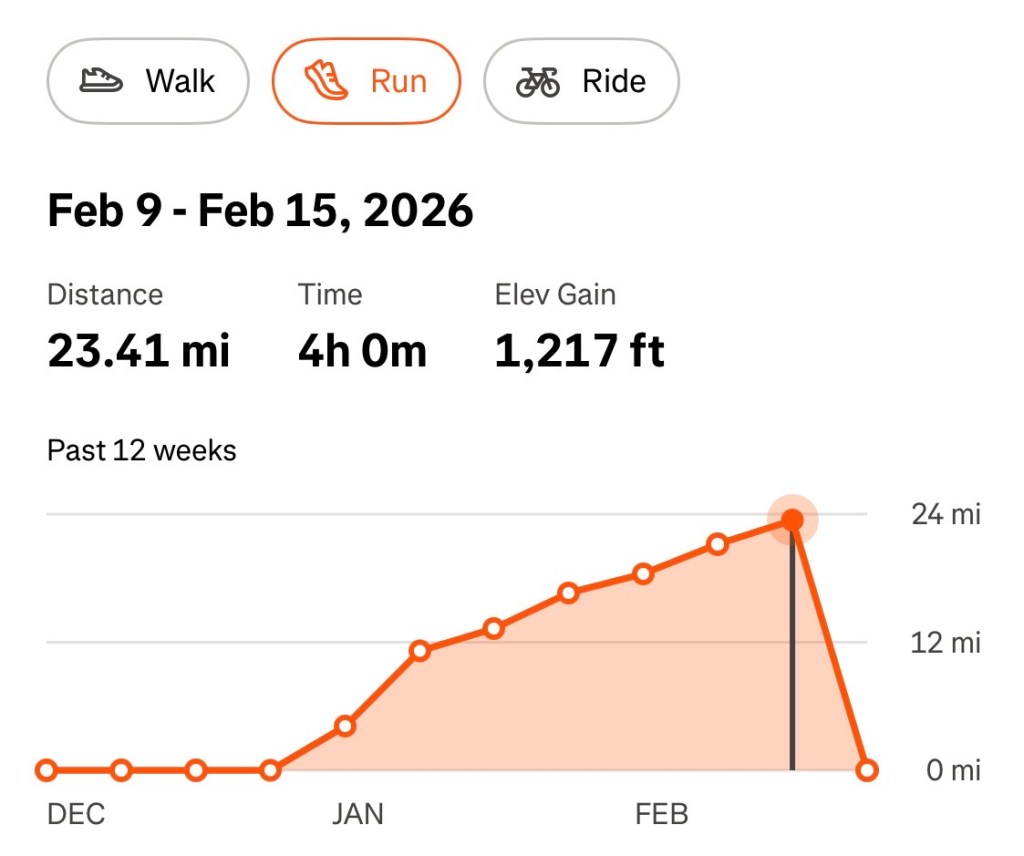Click the 23.41 mi distance value
Image resolution: width=1024 pixels, height=856 pixels.
point(138,350)
